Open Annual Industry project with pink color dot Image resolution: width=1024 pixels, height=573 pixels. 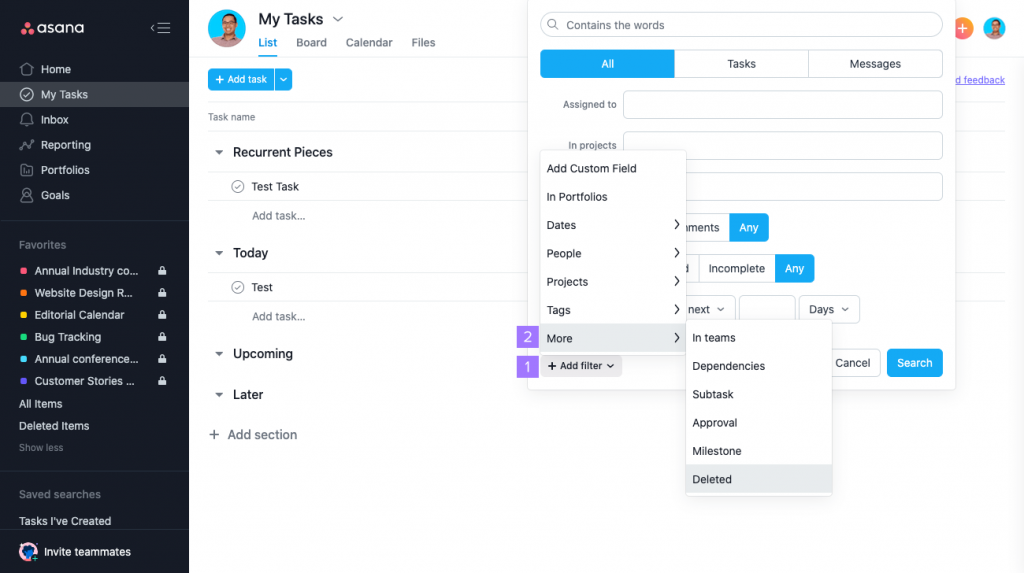pyautogui.click(x=86, y=271)
